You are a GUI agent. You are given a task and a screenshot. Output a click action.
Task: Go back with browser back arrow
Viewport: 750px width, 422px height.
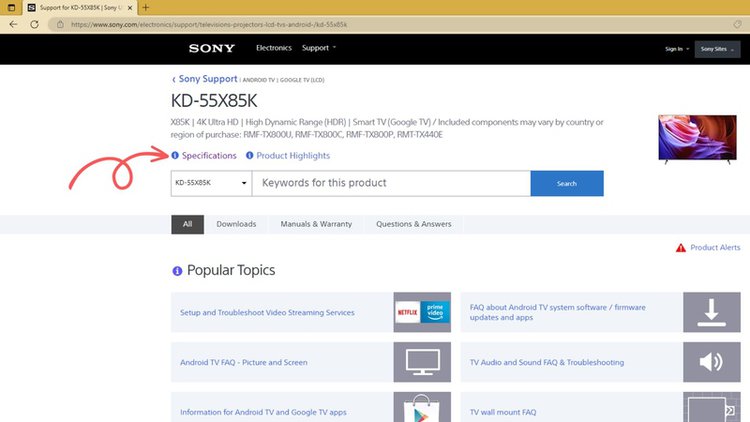13,24
